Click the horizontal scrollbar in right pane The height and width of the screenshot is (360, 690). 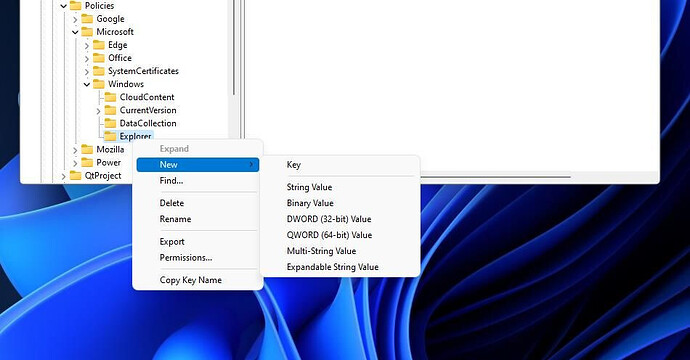pos(495,177)
